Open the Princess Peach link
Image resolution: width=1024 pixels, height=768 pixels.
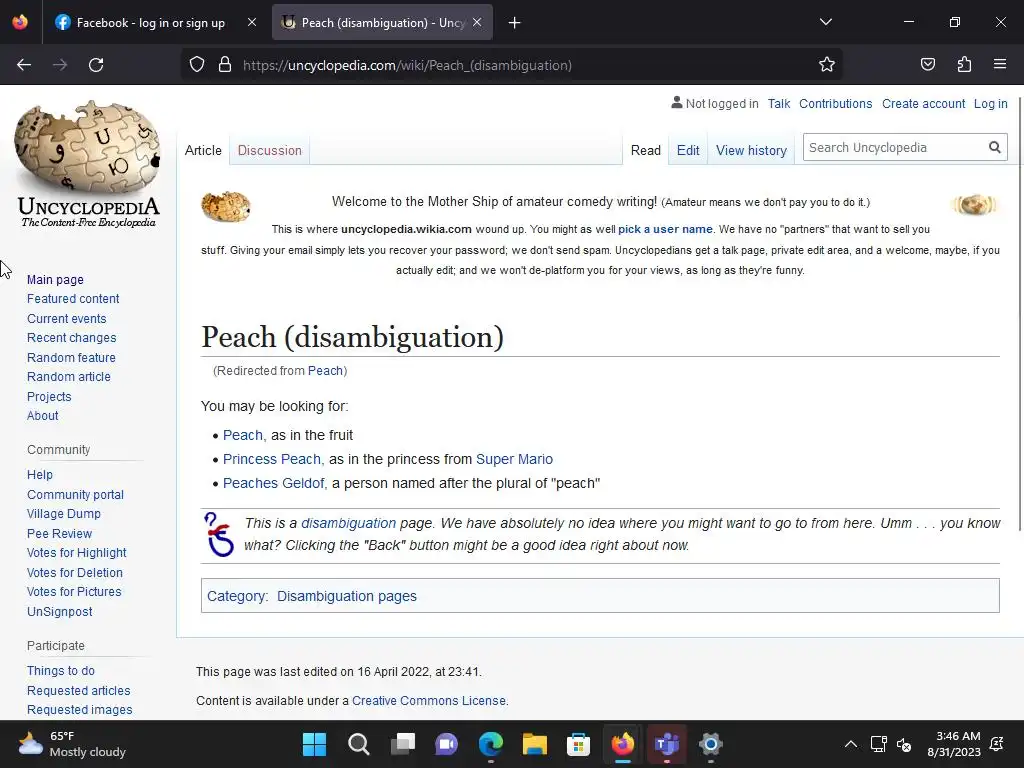[x=272, y=459]
